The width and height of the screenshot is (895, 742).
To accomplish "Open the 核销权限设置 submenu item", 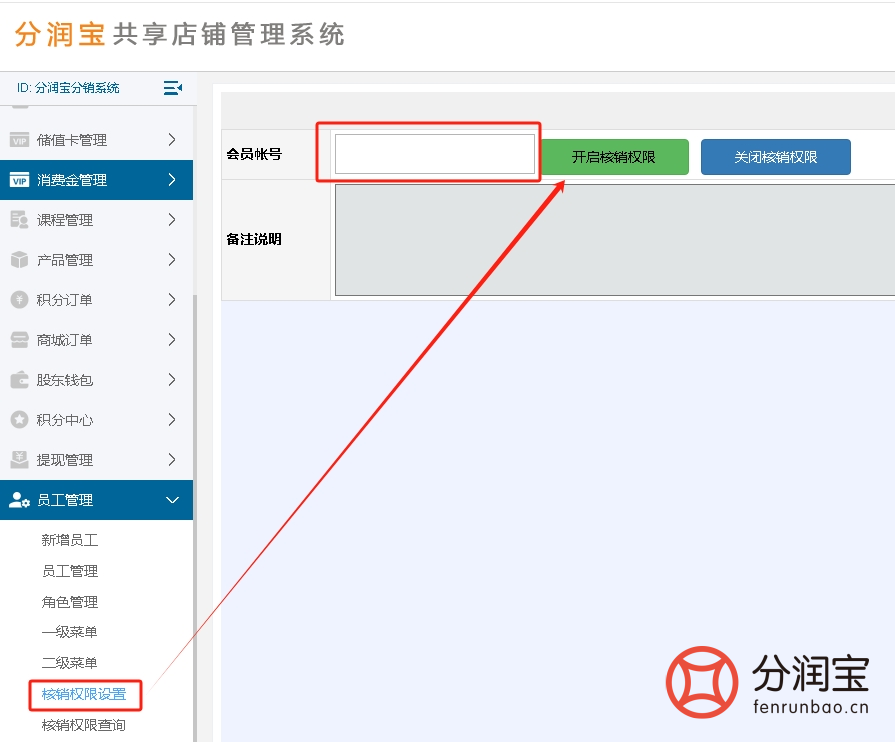I will click(85, 693).
